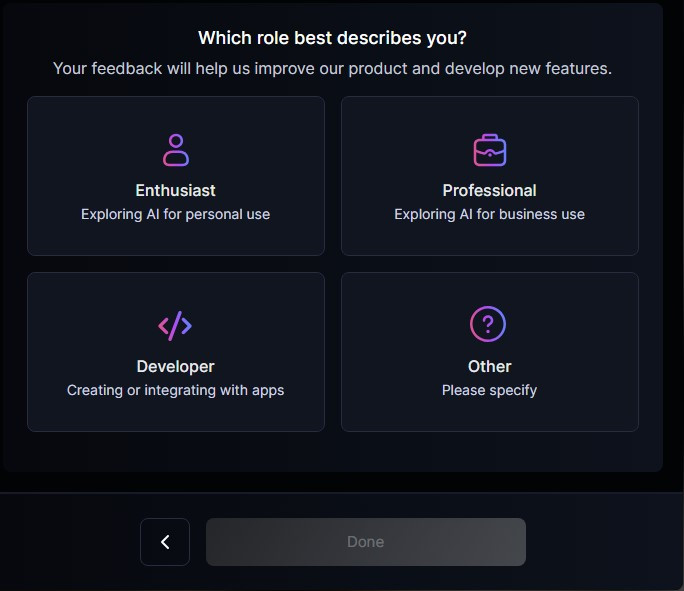This screenshot has width=684, height=591.
Task: Pick the Other option card background
Action: pyautogui.click(x=489, y=352)
